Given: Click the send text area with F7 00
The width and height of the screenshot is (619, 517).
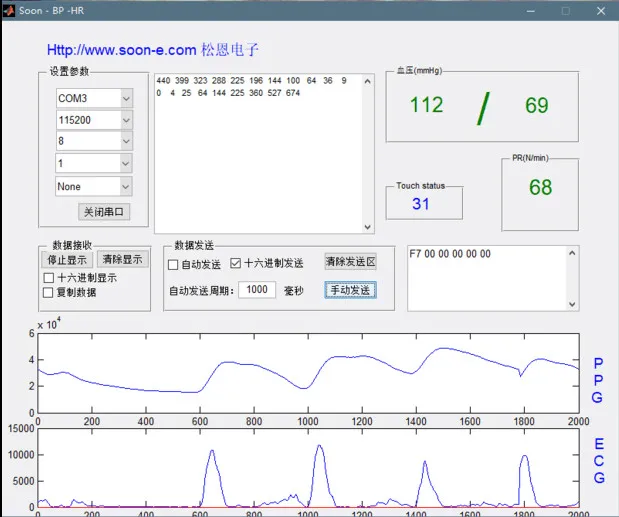Looking at the screenshot, I should pyautogui.click(x=487, y=278).
